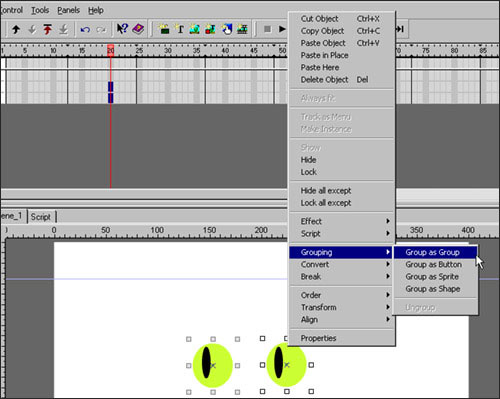Open the Tools menu
Screen dimensions: 500x399
(40, 10)
